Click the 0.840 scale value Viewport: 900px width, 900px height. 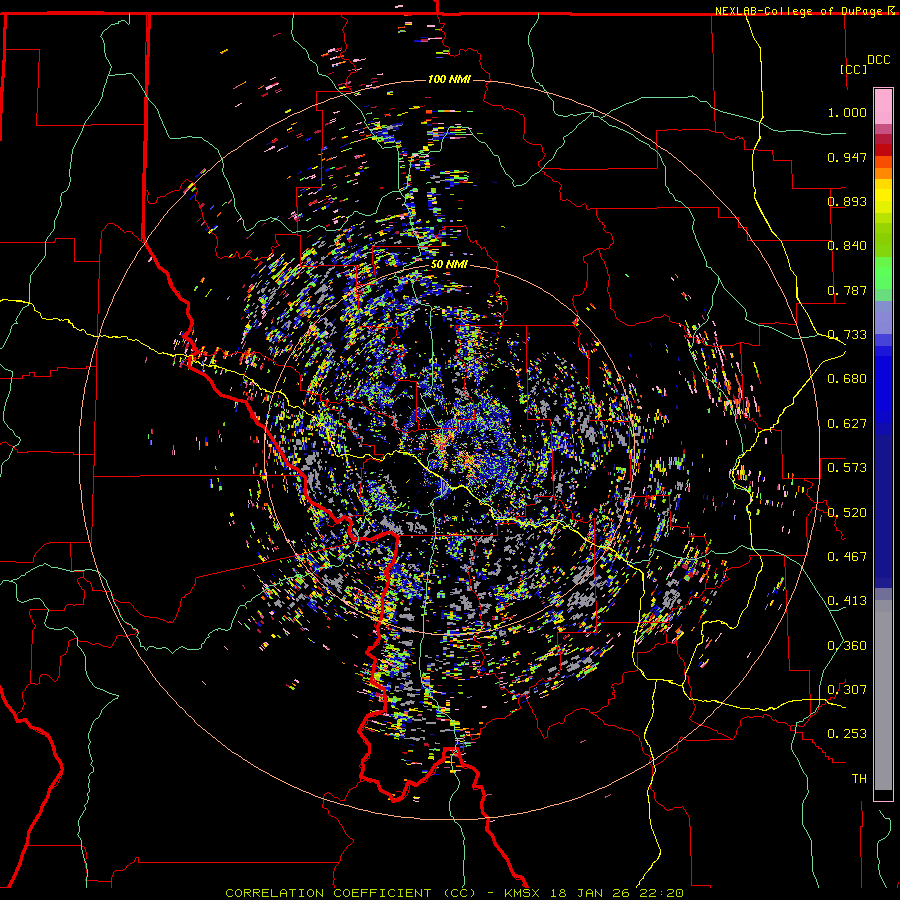tap(847, 246)
